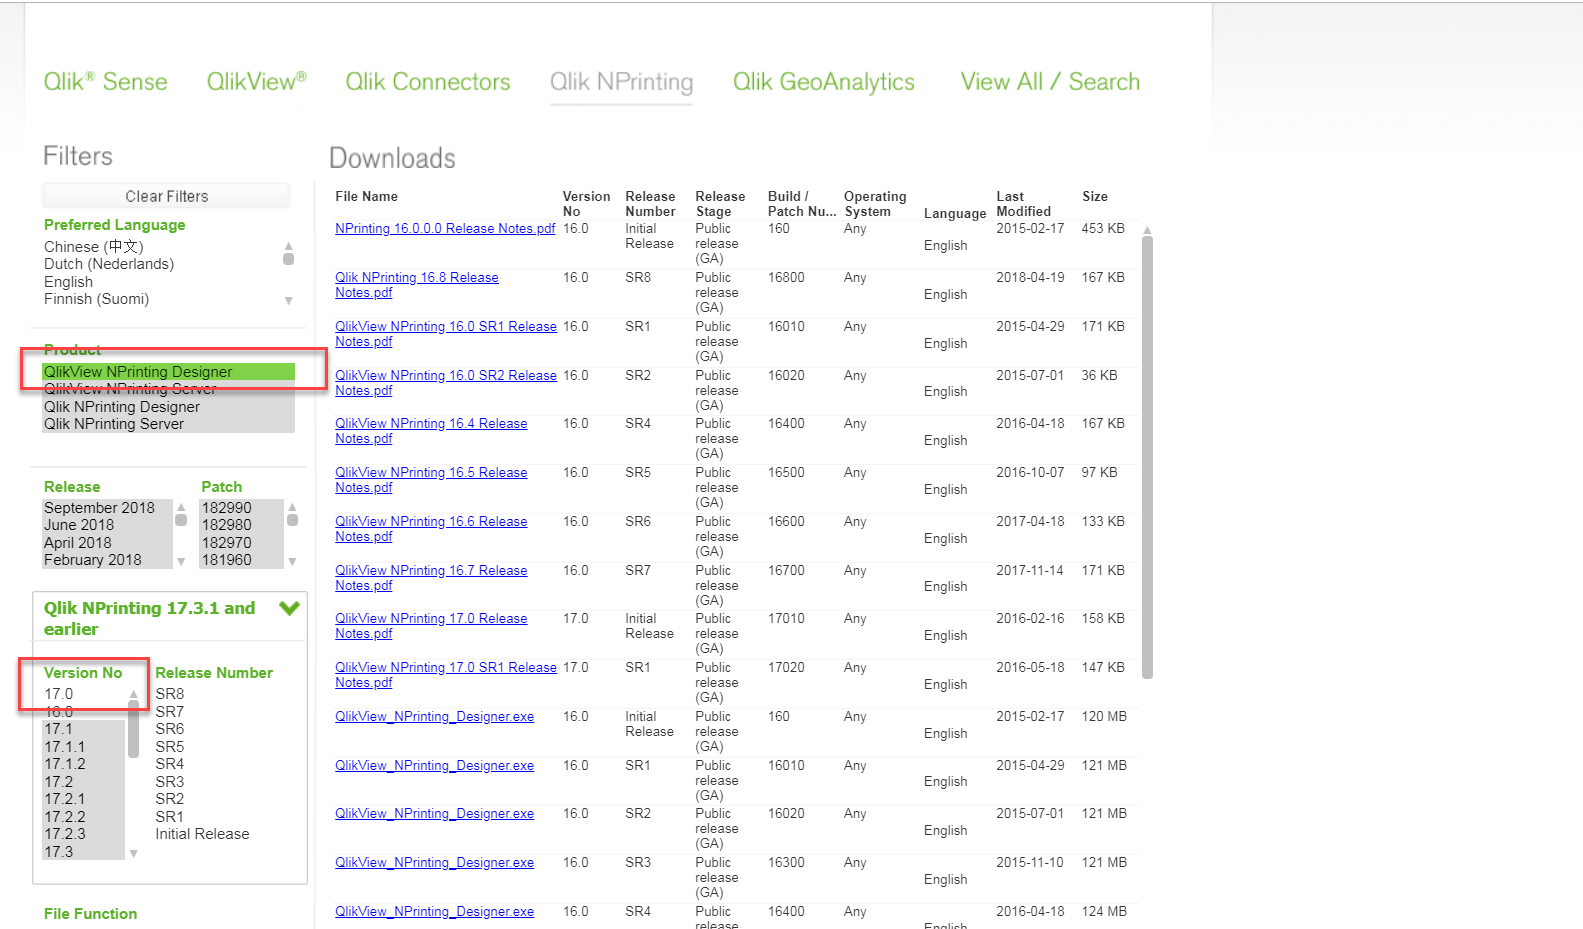
Task: Open NPrinting 16.0.0.0 Release Notes.pdf
Action: pos(445,229)
